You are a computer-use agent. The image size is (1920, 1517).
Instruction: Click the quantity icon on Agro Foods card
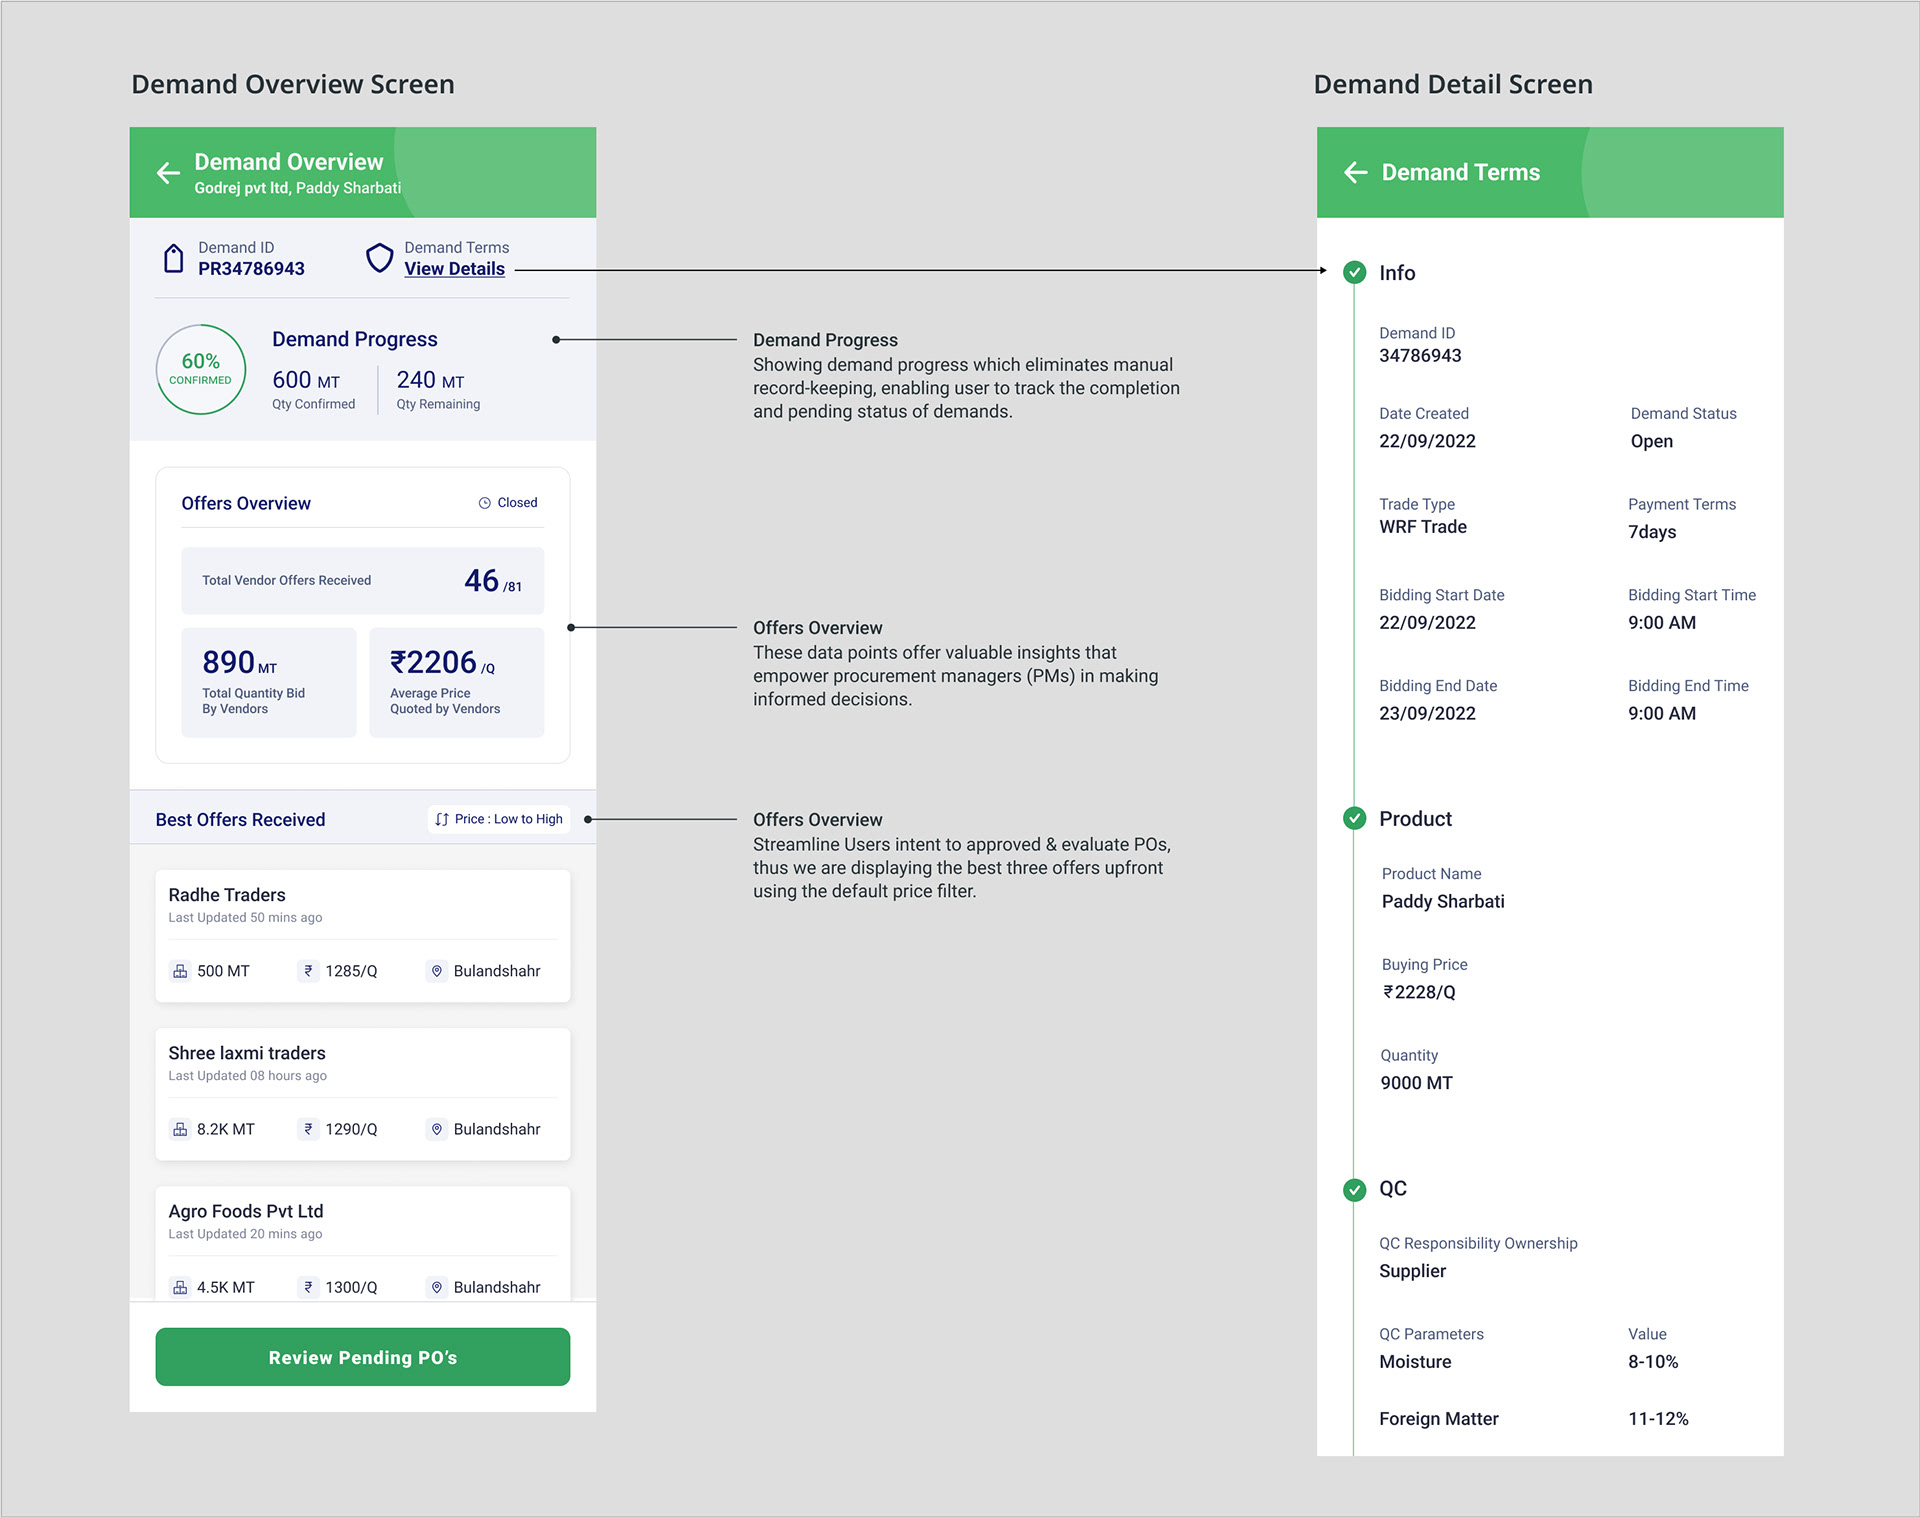point(180,1287)
